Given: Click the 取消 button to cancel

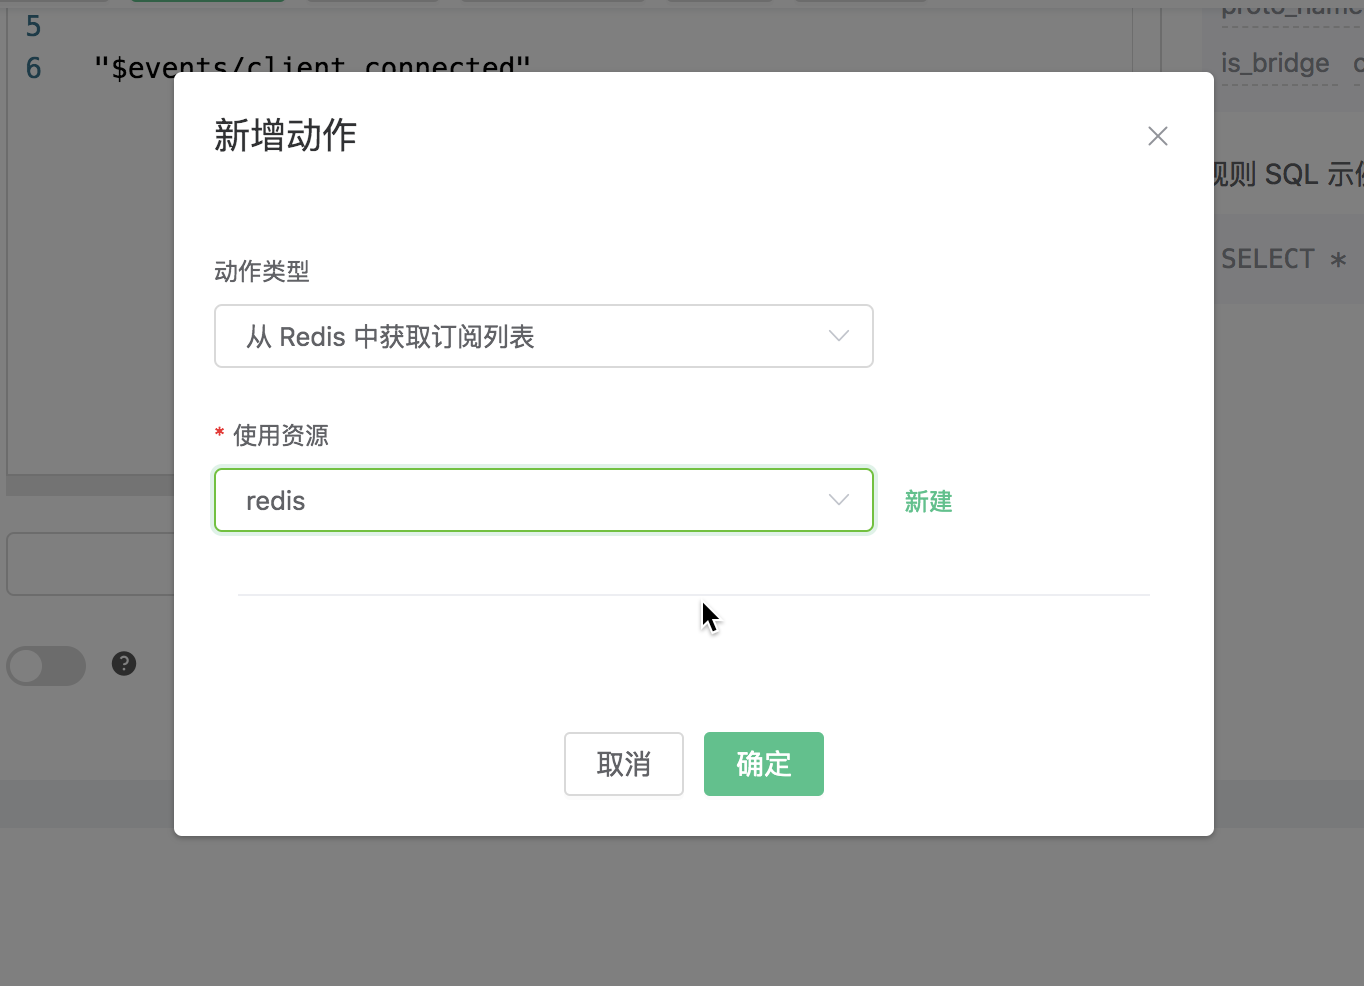Looking at the screenshot, I should coord(624,764).
